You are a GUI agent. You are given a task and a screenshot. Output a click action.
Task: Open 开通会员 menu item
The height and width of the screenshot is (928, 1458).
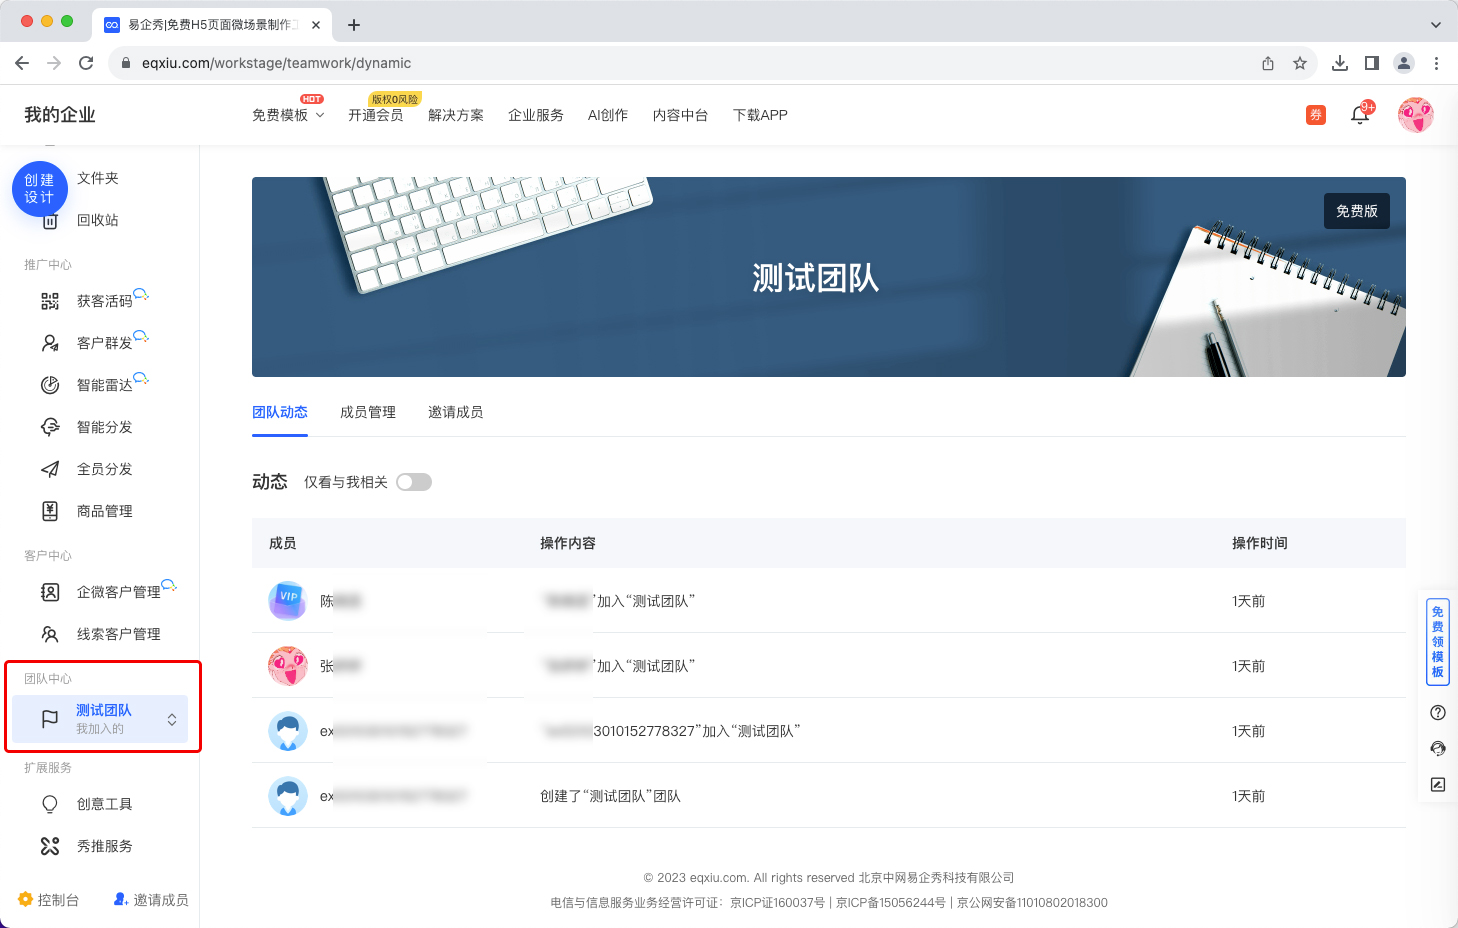376,115
